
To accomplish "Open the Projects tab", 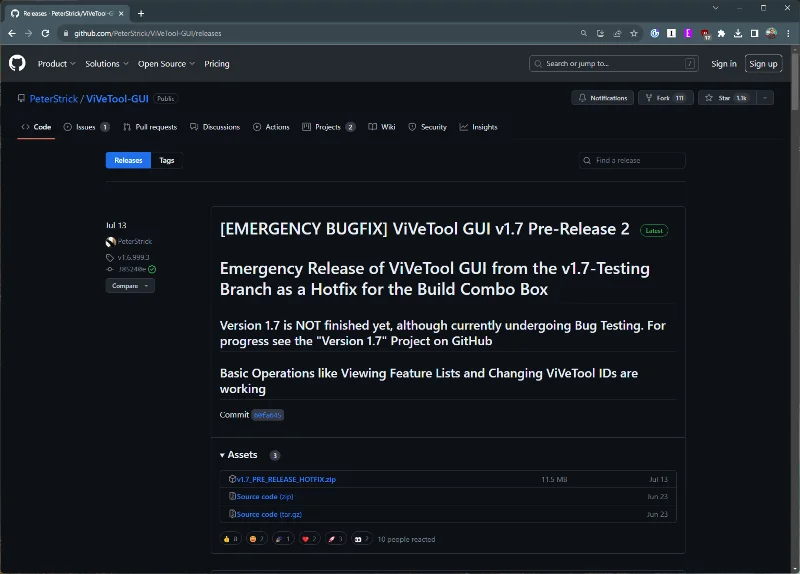I will point(329,127).
